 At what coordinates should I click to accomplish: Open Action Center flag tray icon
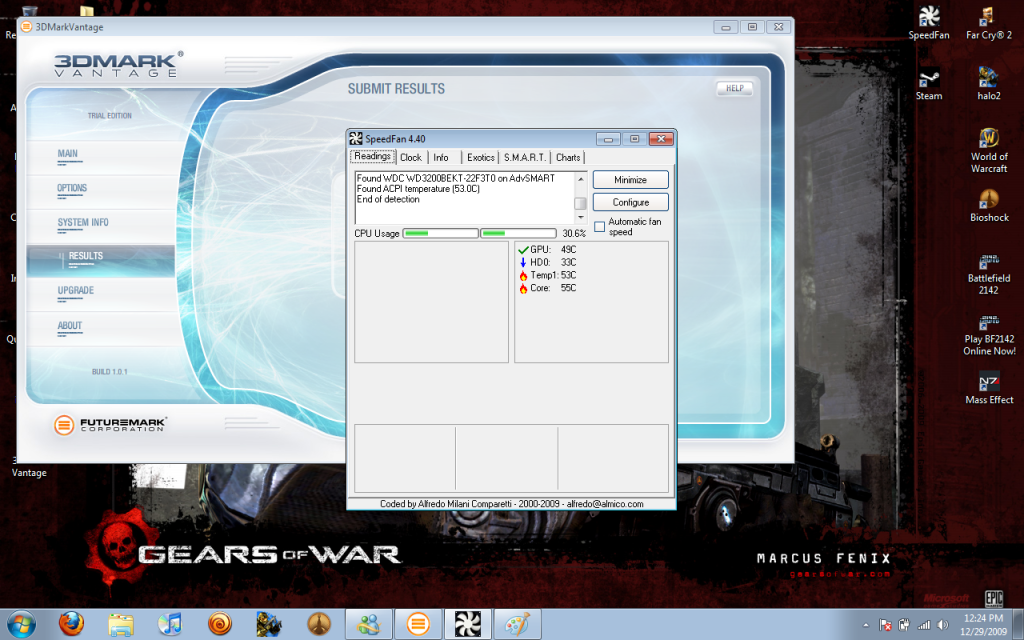pos(885,625)
